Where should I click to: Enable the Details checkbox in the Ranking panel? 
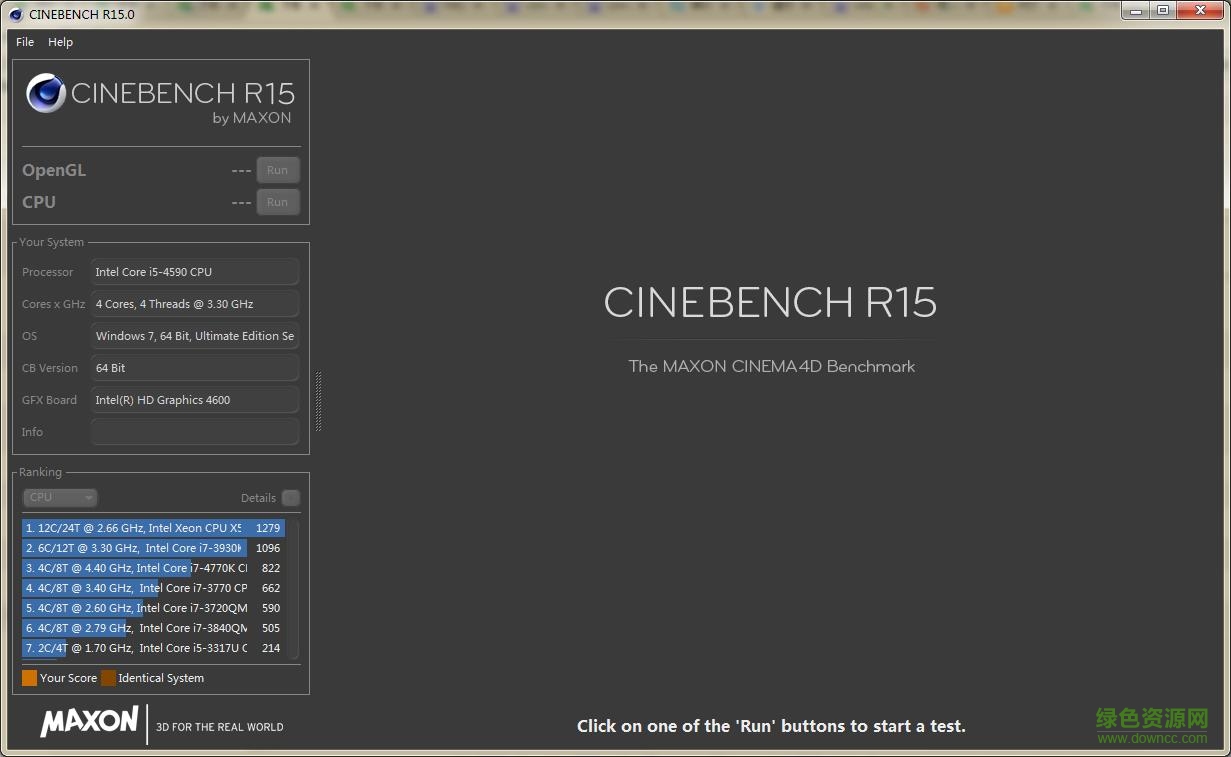coord(290,498)
